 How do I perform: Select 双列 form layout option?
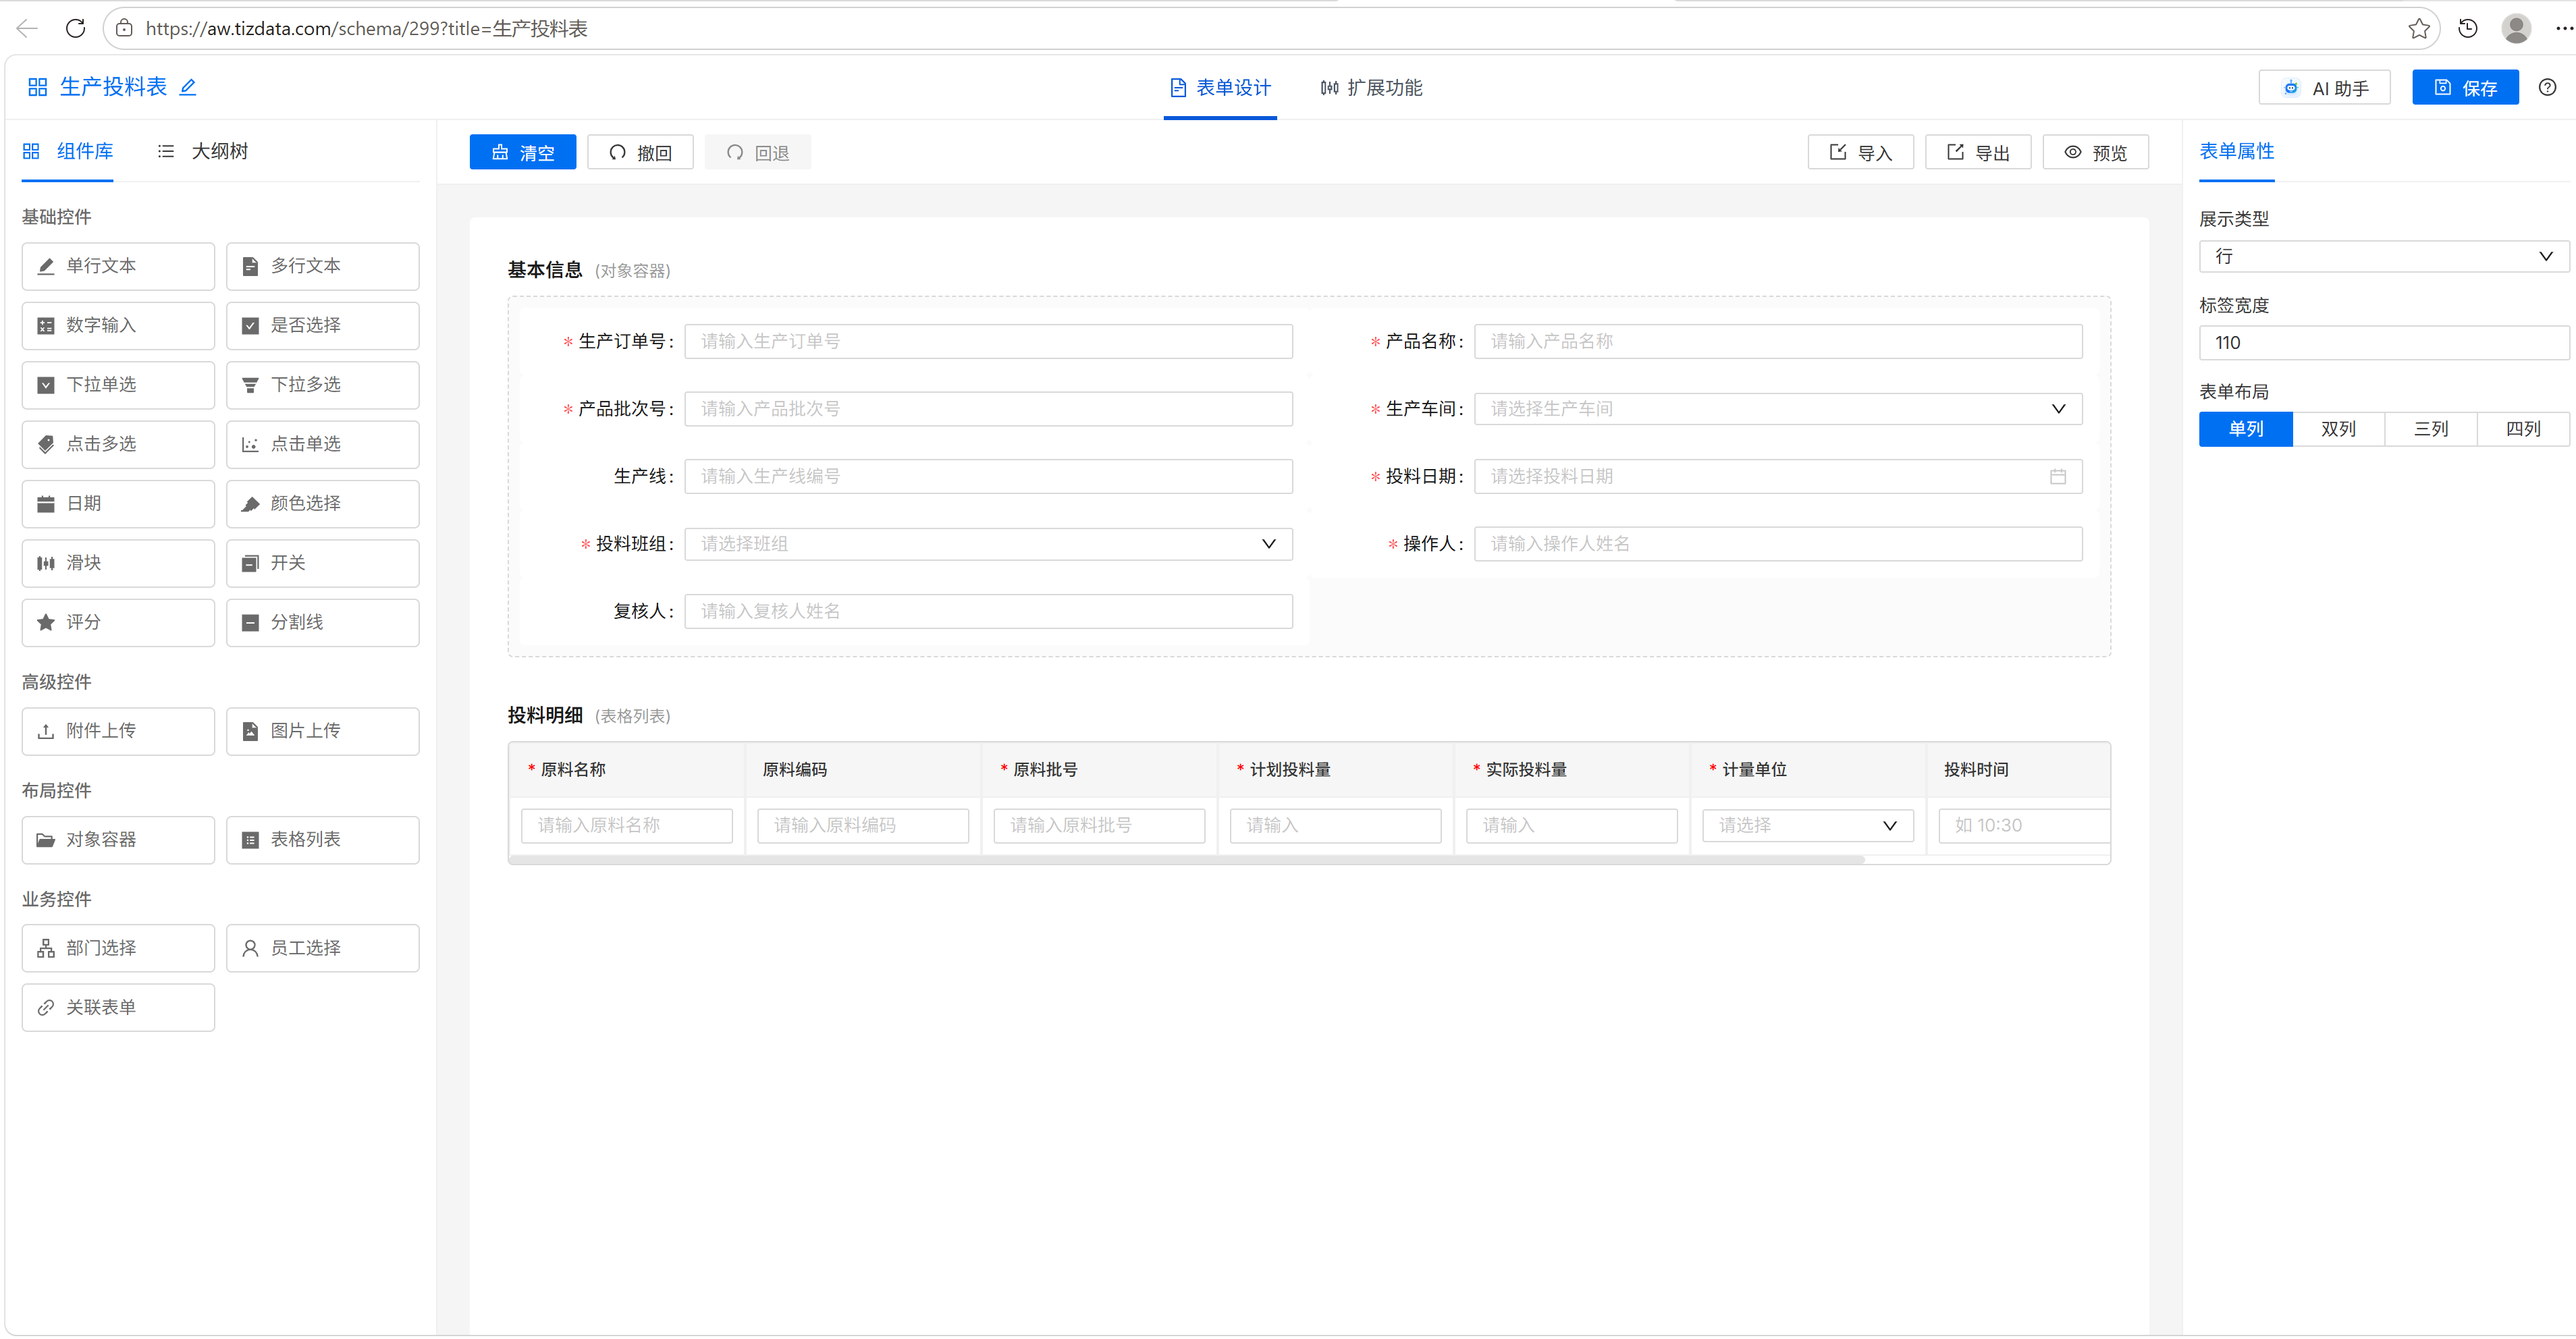(x=2338, y=429)
